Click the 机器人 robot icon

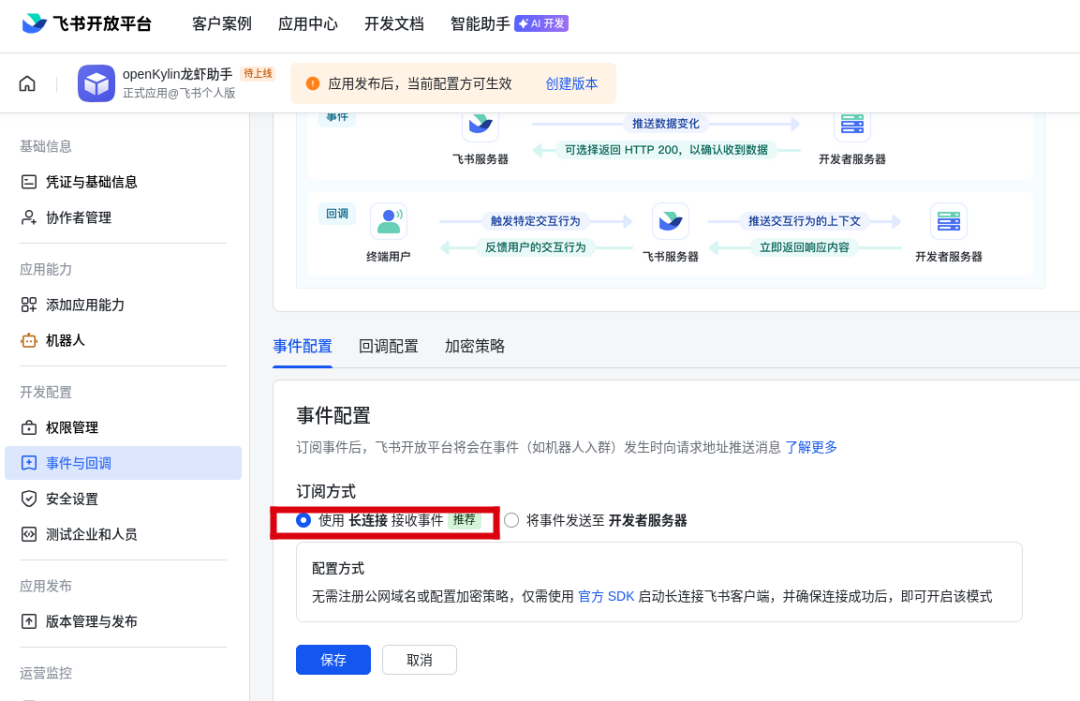point(29,341)
